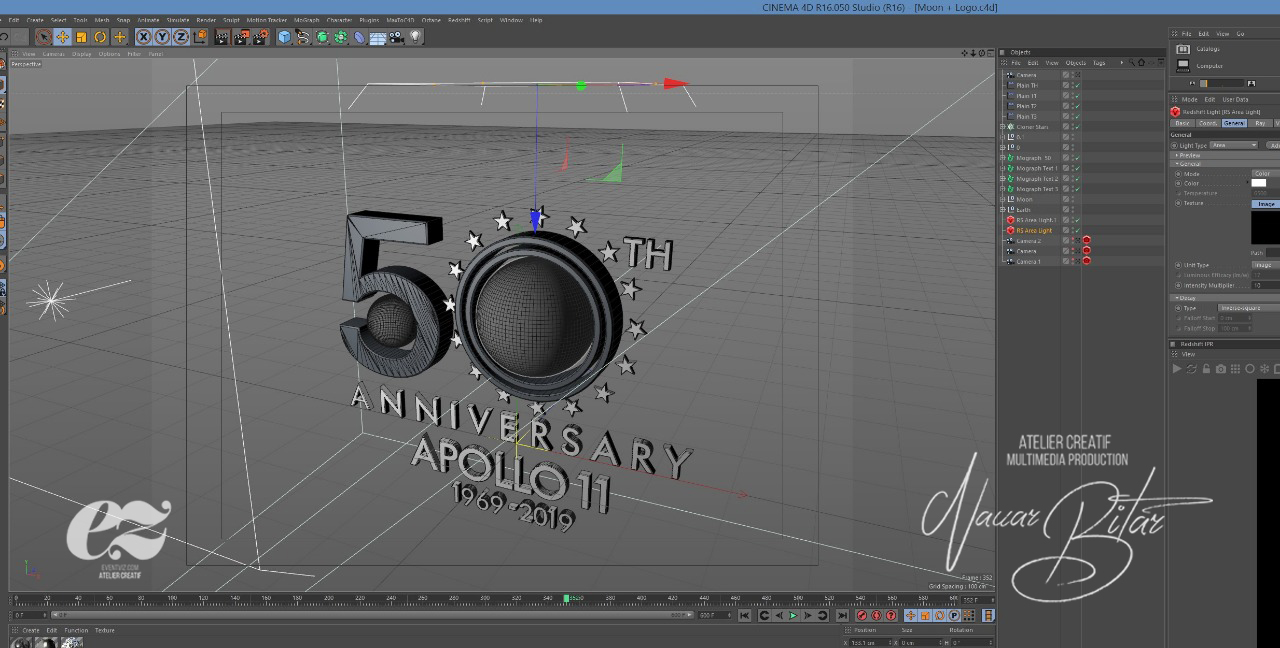Click the Camera object toolbar icon

(397, 37)
